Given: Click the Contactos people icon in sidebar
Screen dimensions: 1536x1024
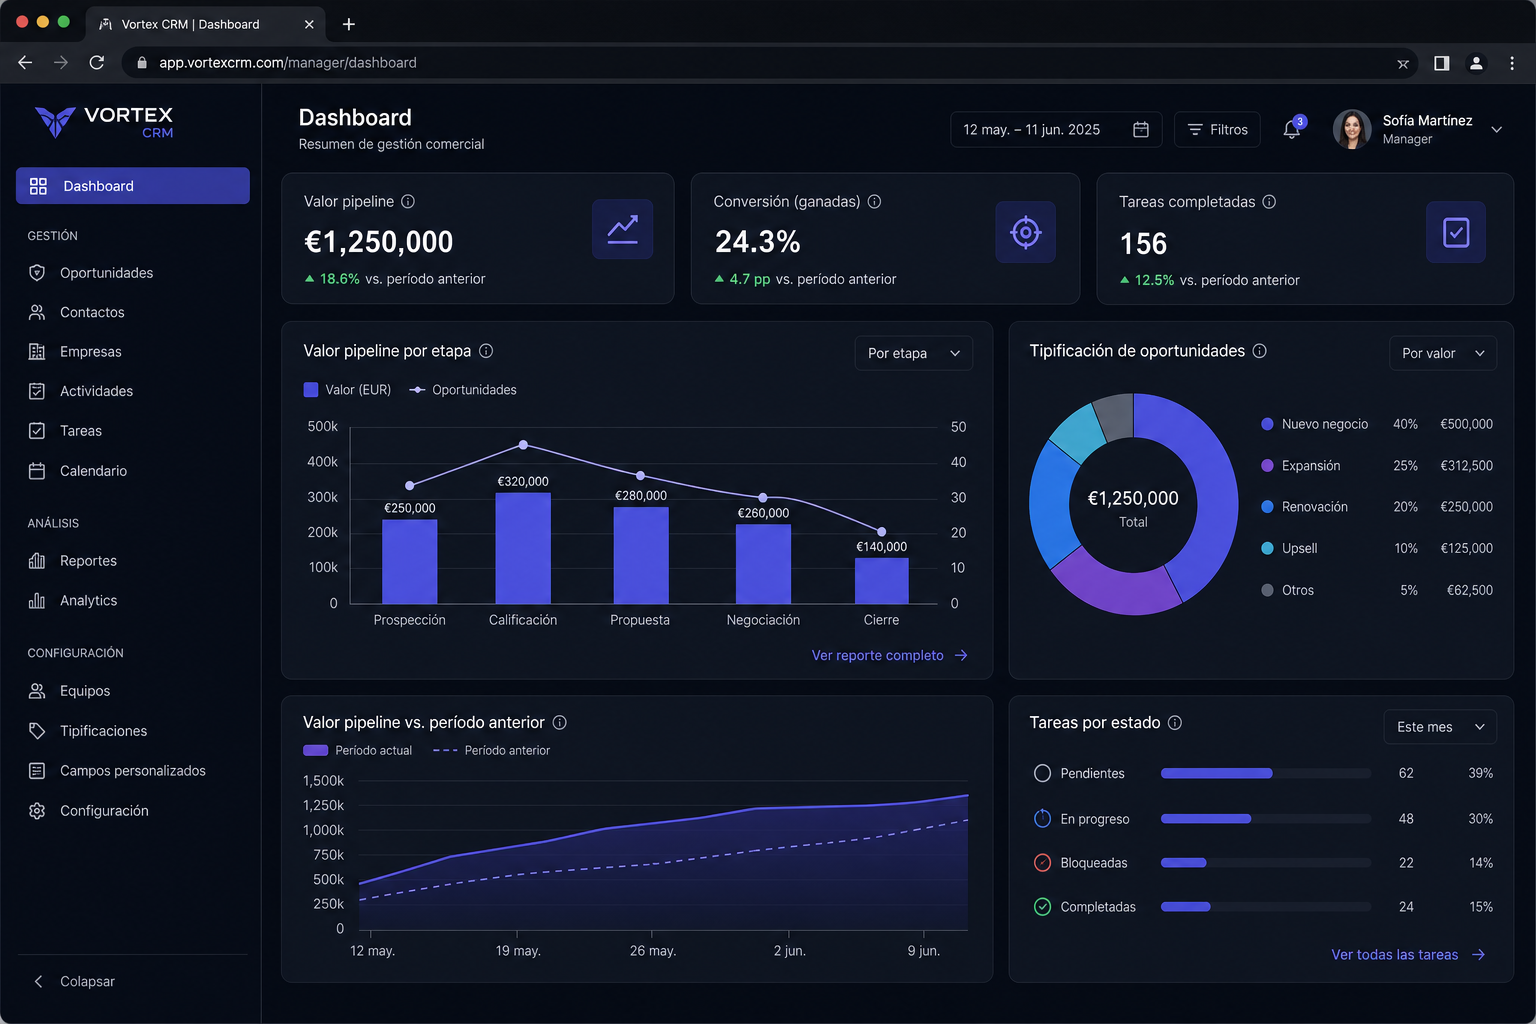Looking at the screenshot, I should (37, 312).
